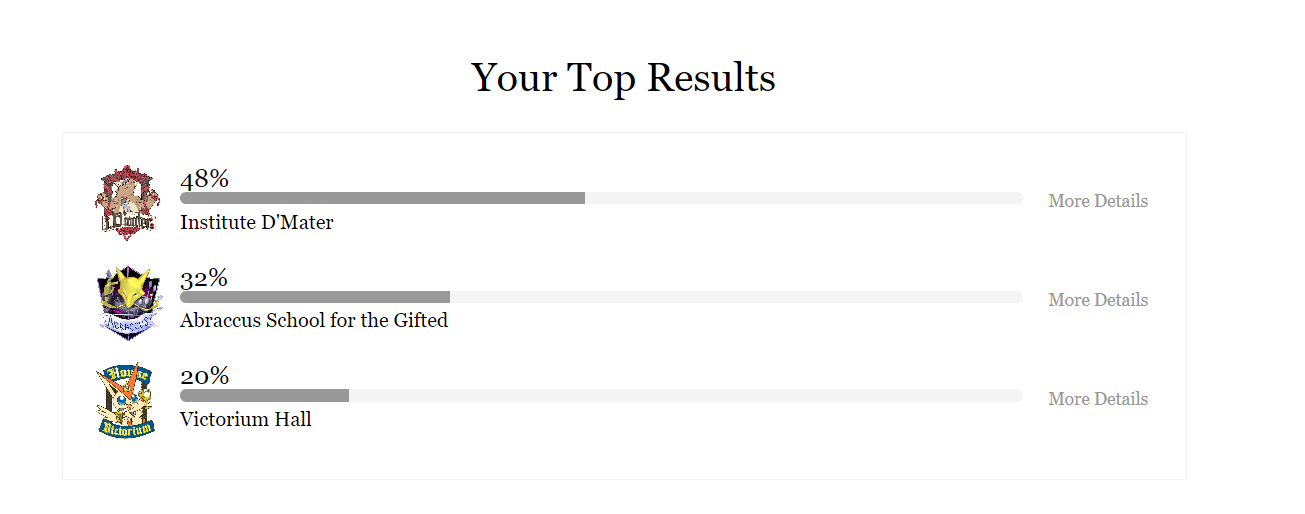Click the empty track of Abraccus School's bar
This screenshot has height=514, width=1305.
(x=735, y=297)
